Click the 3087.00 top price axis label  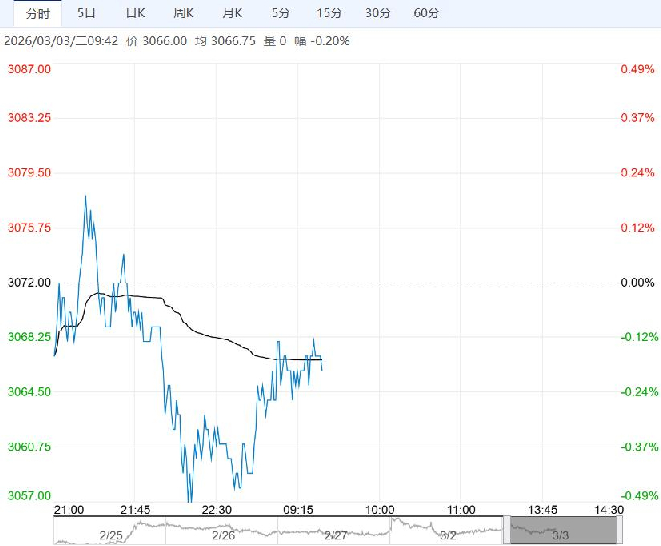(31, 69)
